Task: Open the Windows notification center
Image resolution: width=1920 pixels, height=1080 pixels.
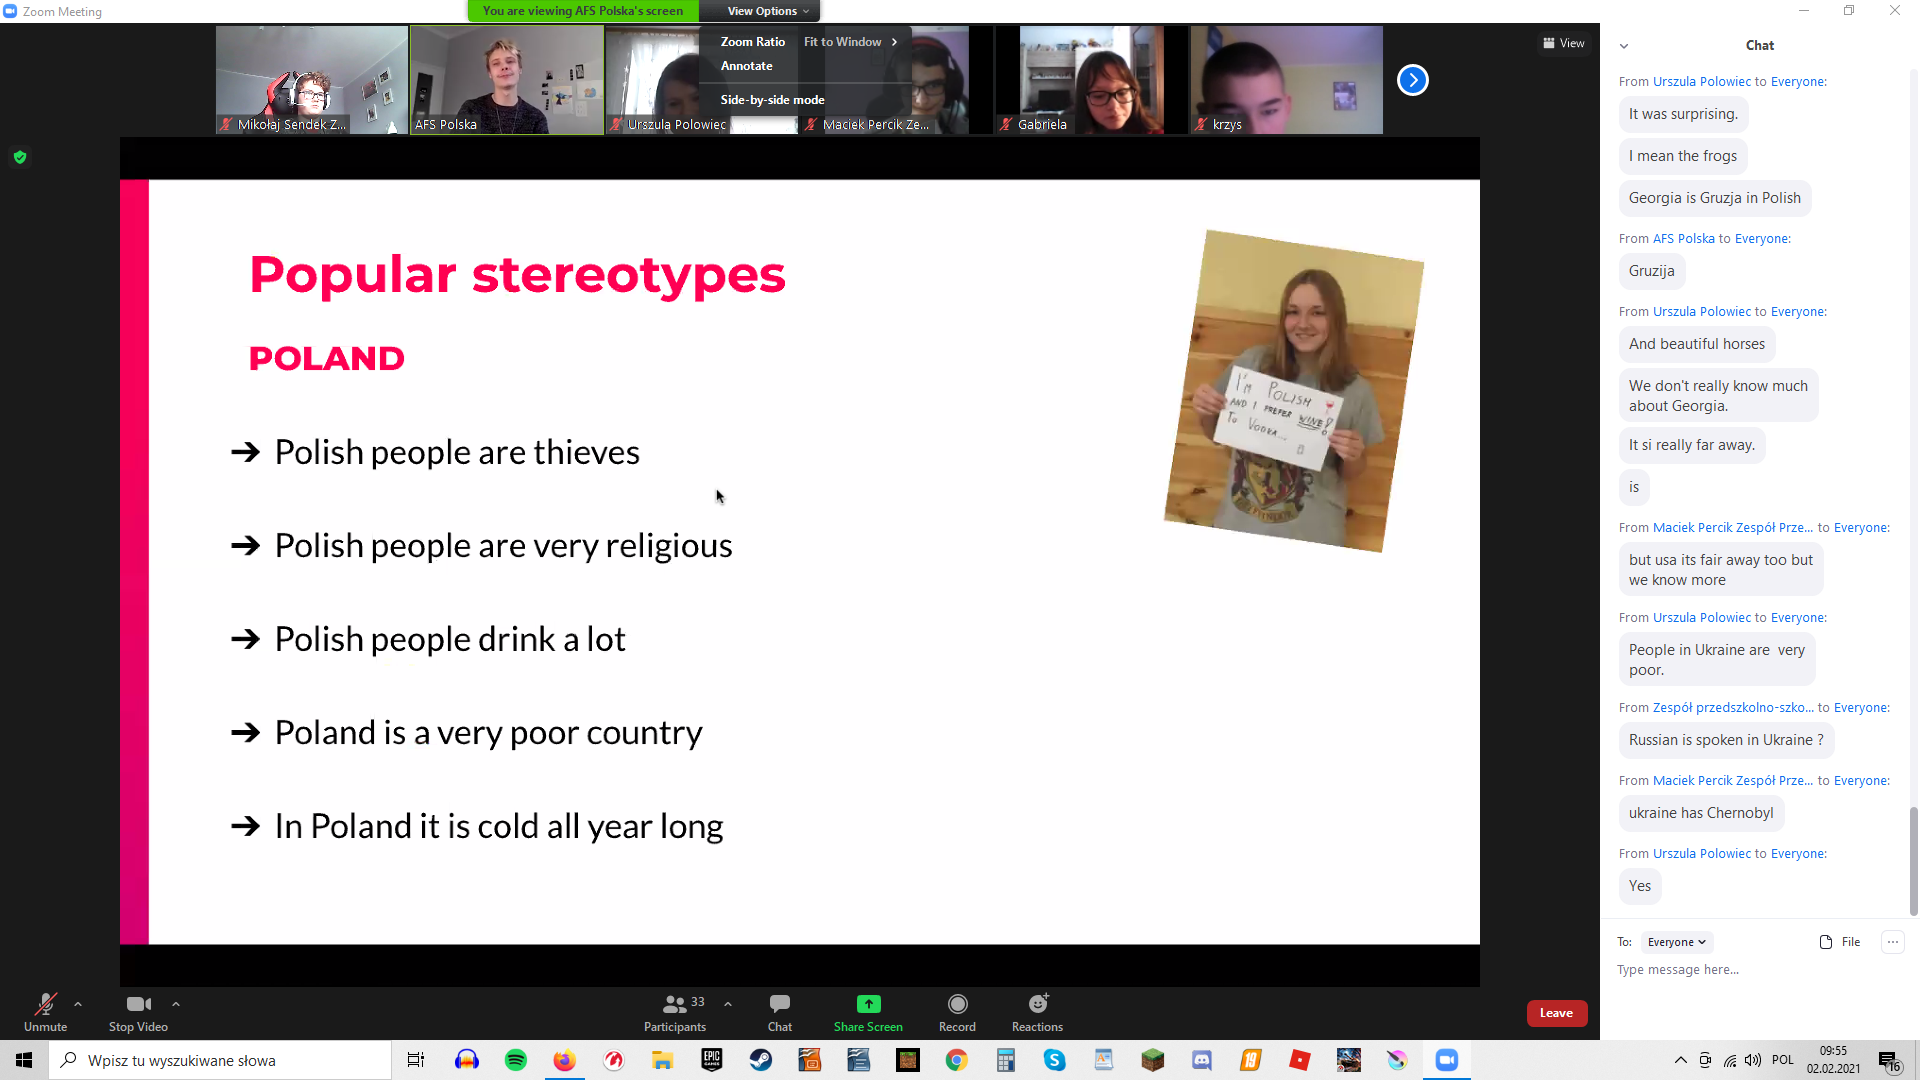Action: [1889, 1060]
